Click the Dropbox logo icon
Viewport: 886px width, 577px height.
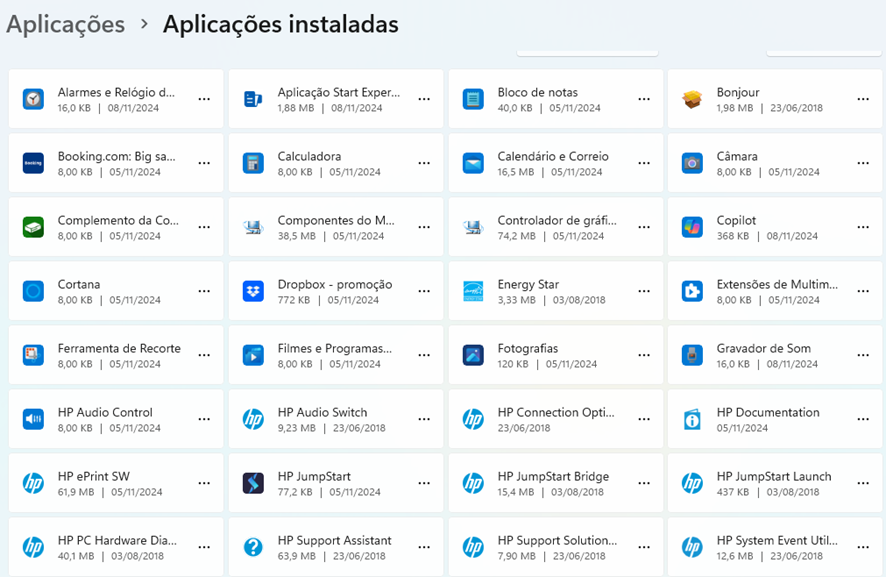(x=253, y=291)
